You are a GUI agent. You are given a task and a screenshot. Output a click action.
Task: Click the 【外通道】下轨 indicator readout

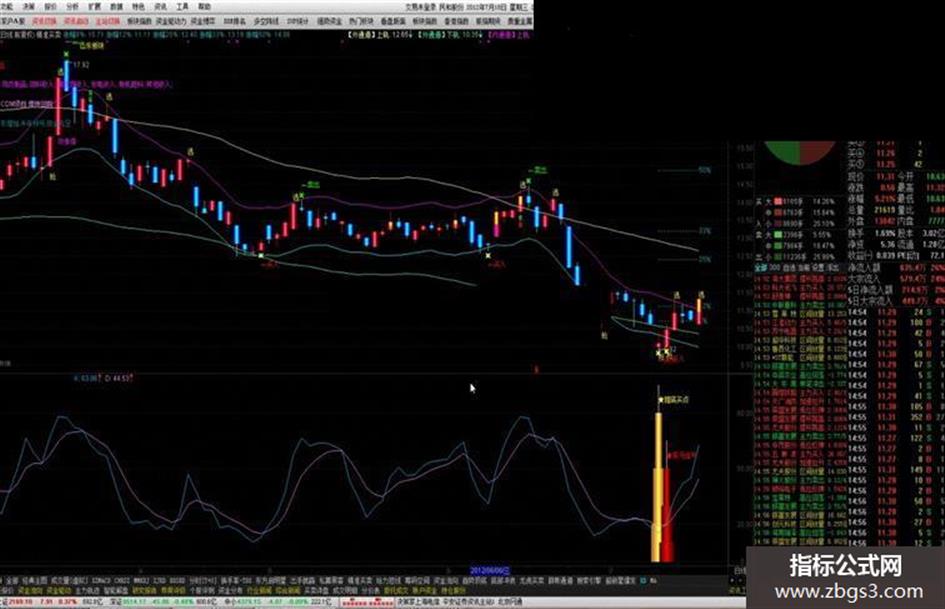tap(450, 35)
